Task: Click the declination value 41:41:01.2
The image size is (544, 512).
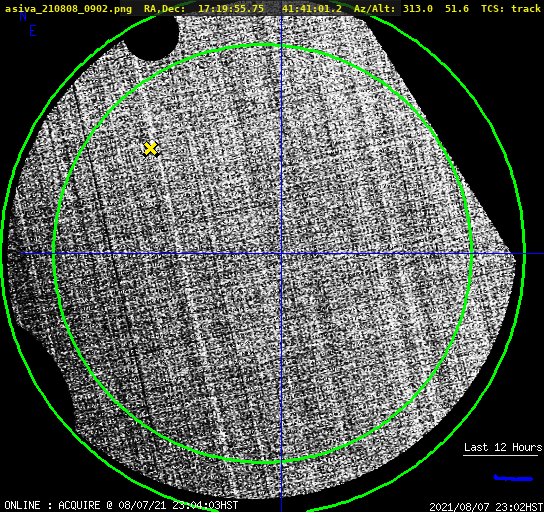Action: pyautogui.click(x=312, y=9)
